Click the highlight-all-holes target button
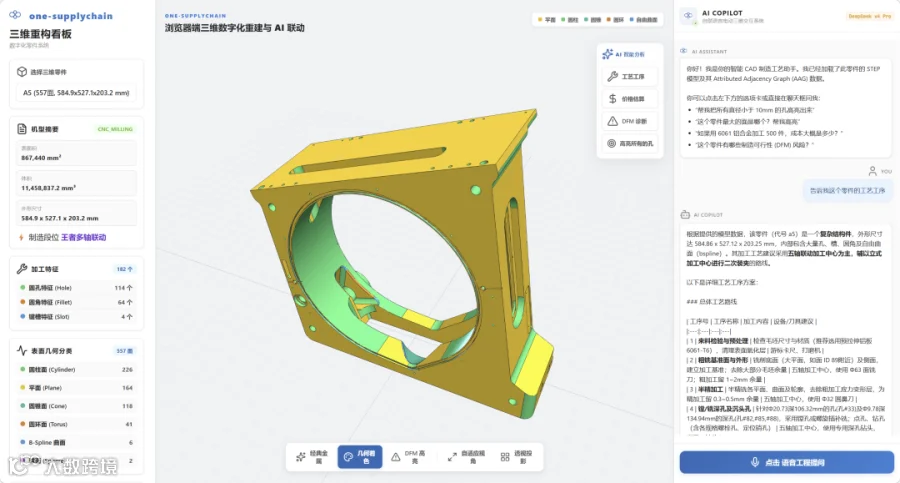 pos(630,144)
